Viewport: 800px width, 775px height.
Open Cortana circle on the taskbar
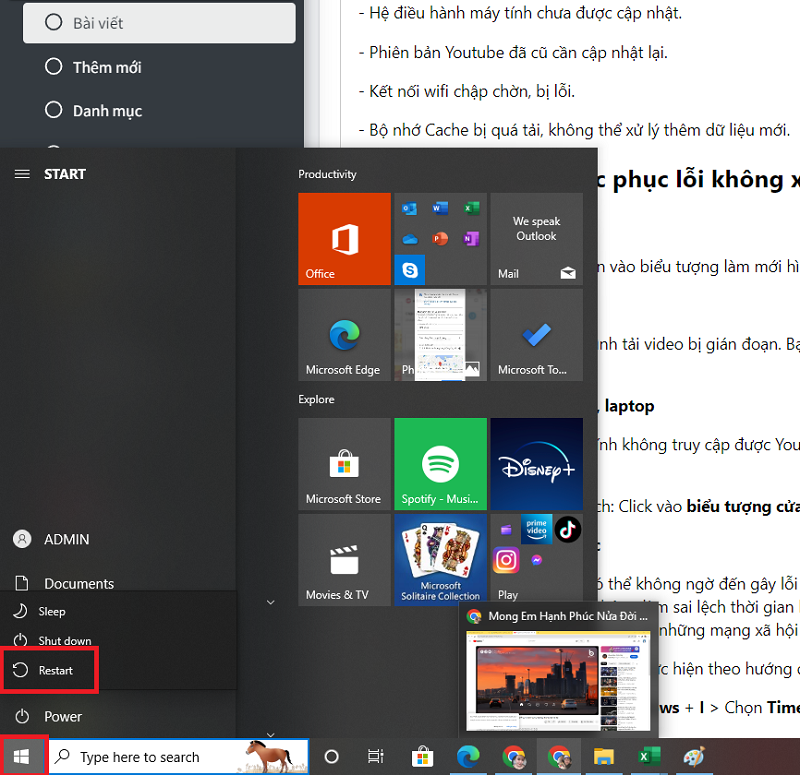(x=331, y=756)
